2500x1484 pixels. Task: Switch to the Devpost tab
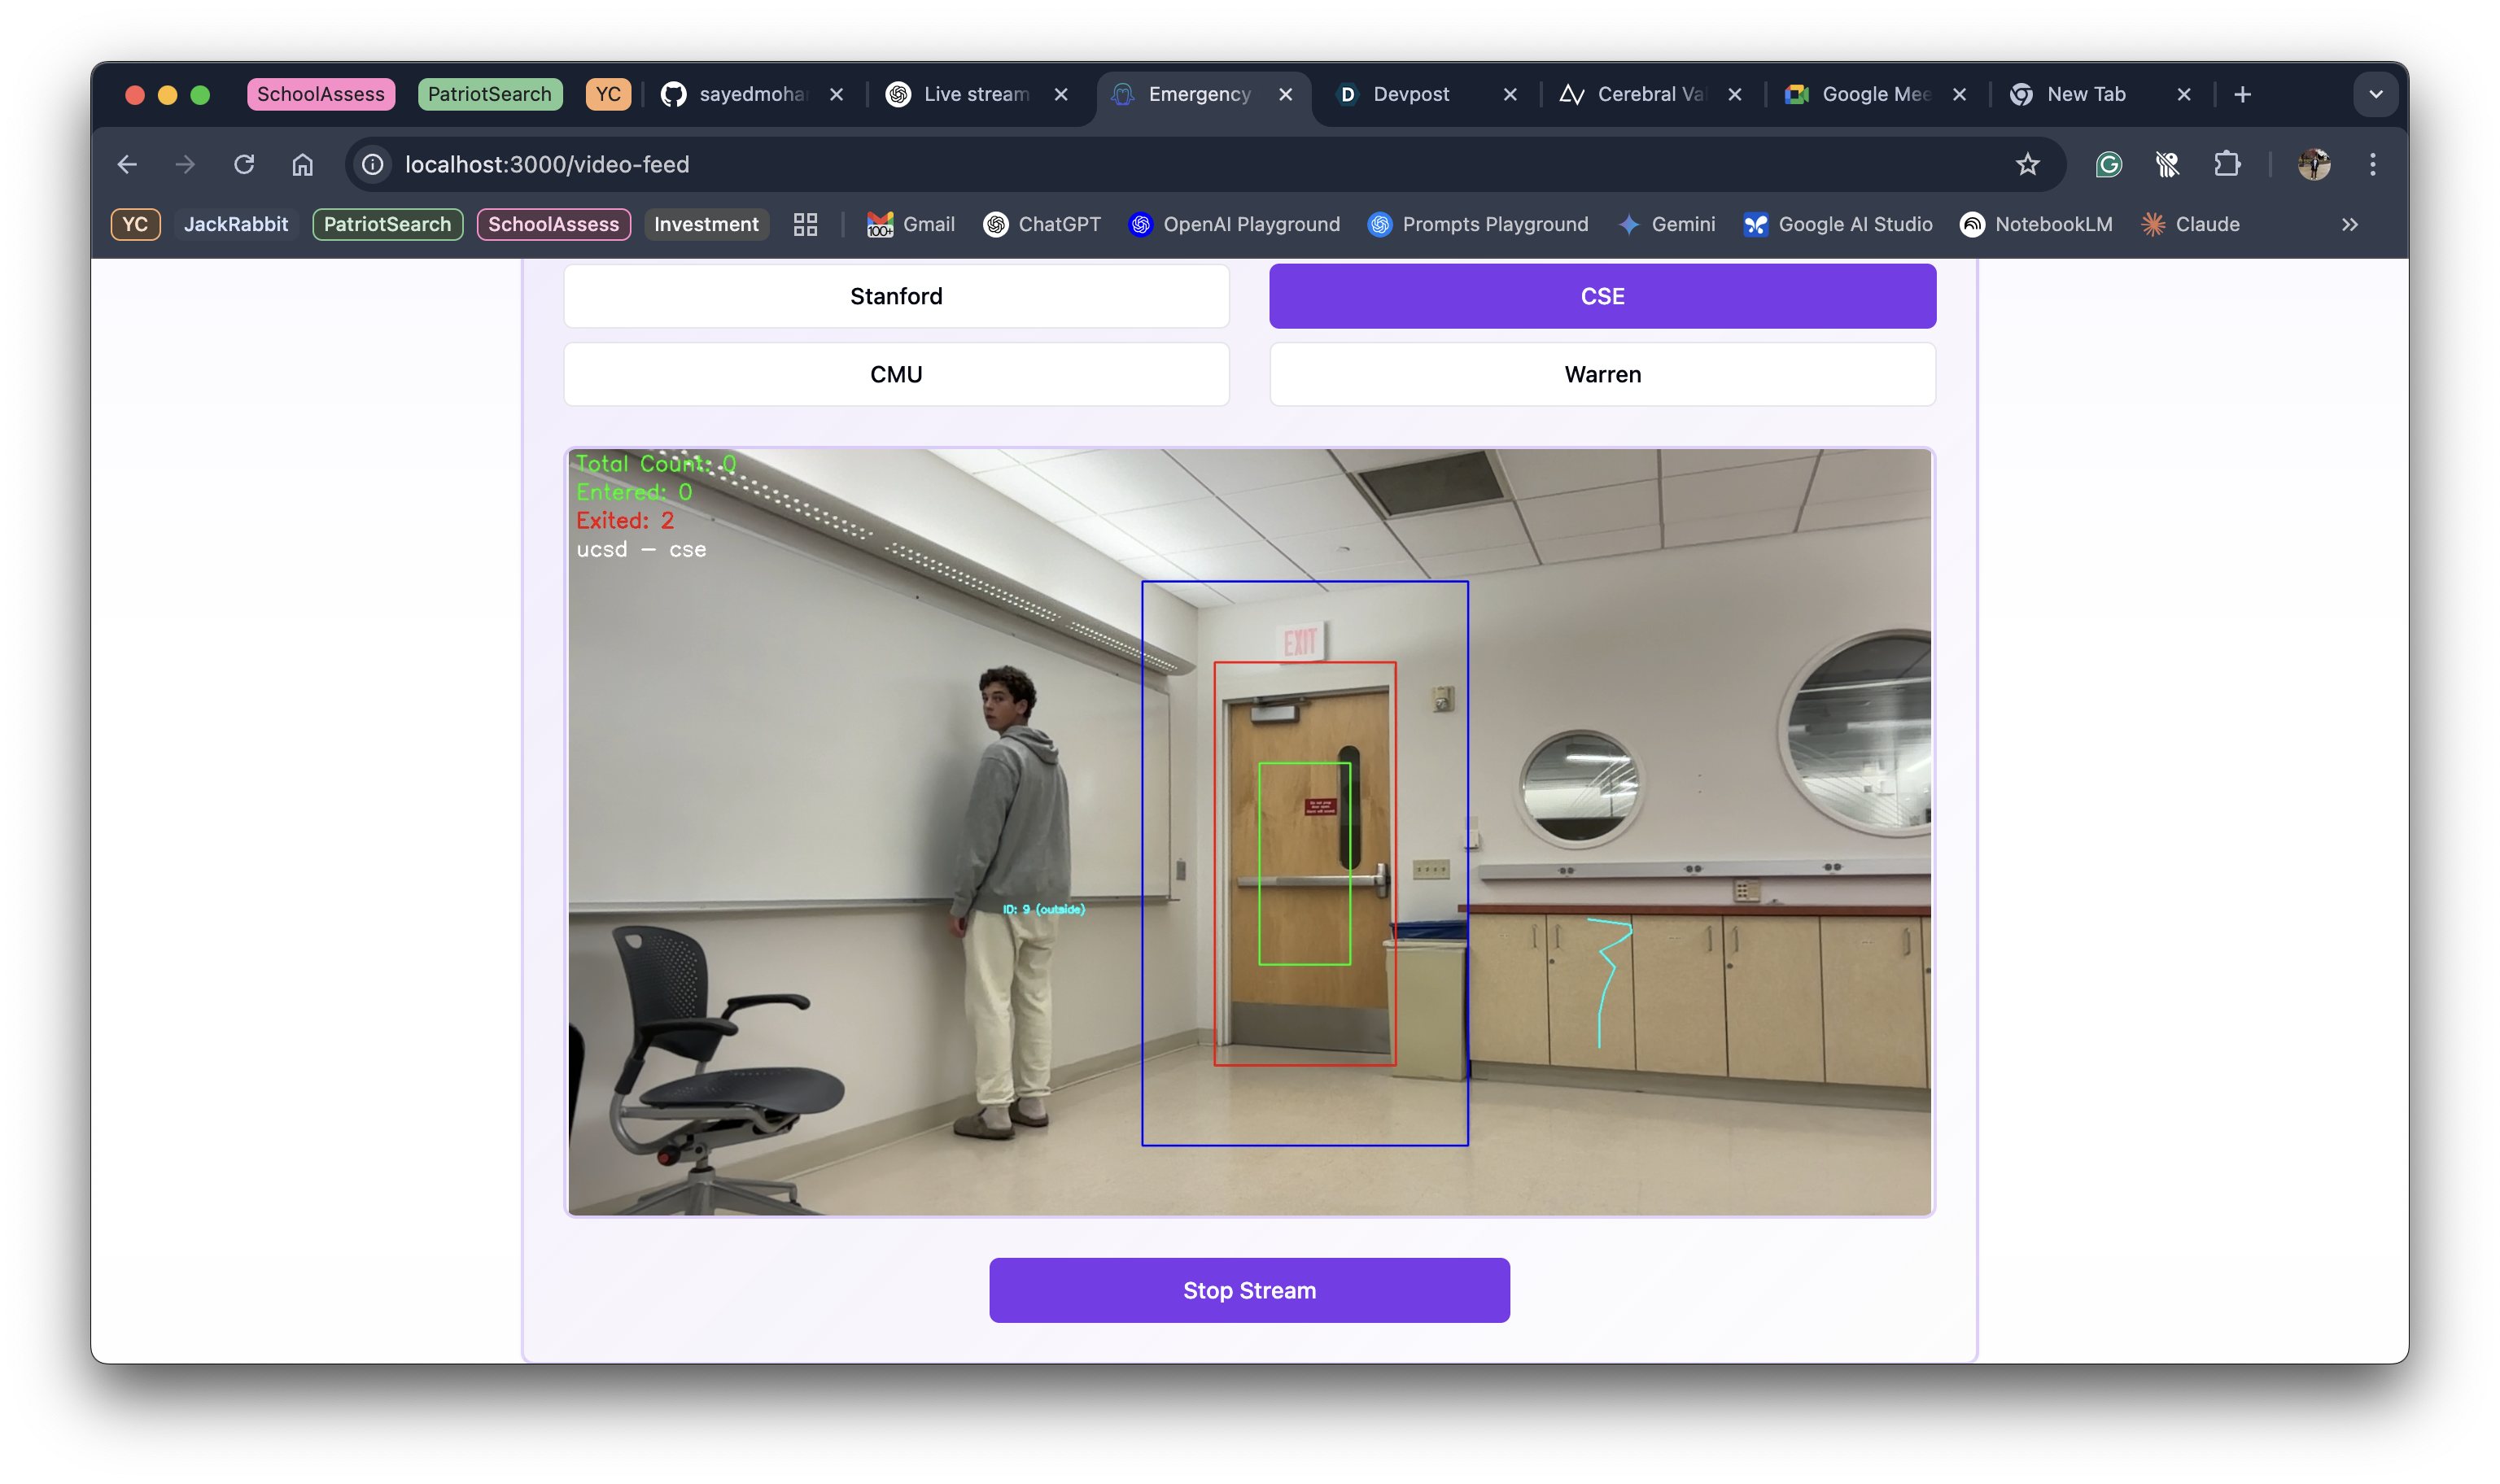(x=1410, y=94)
